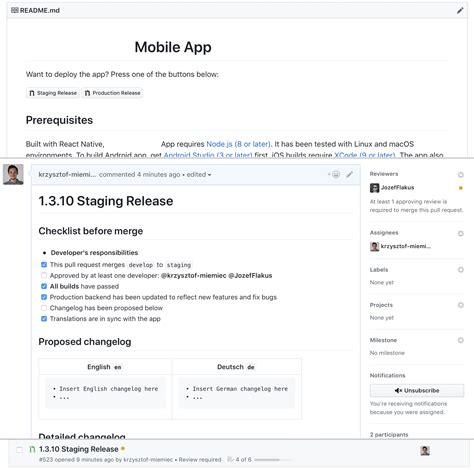
Task: Edit the comment using the pencil icon
Action: coord(349,174)
